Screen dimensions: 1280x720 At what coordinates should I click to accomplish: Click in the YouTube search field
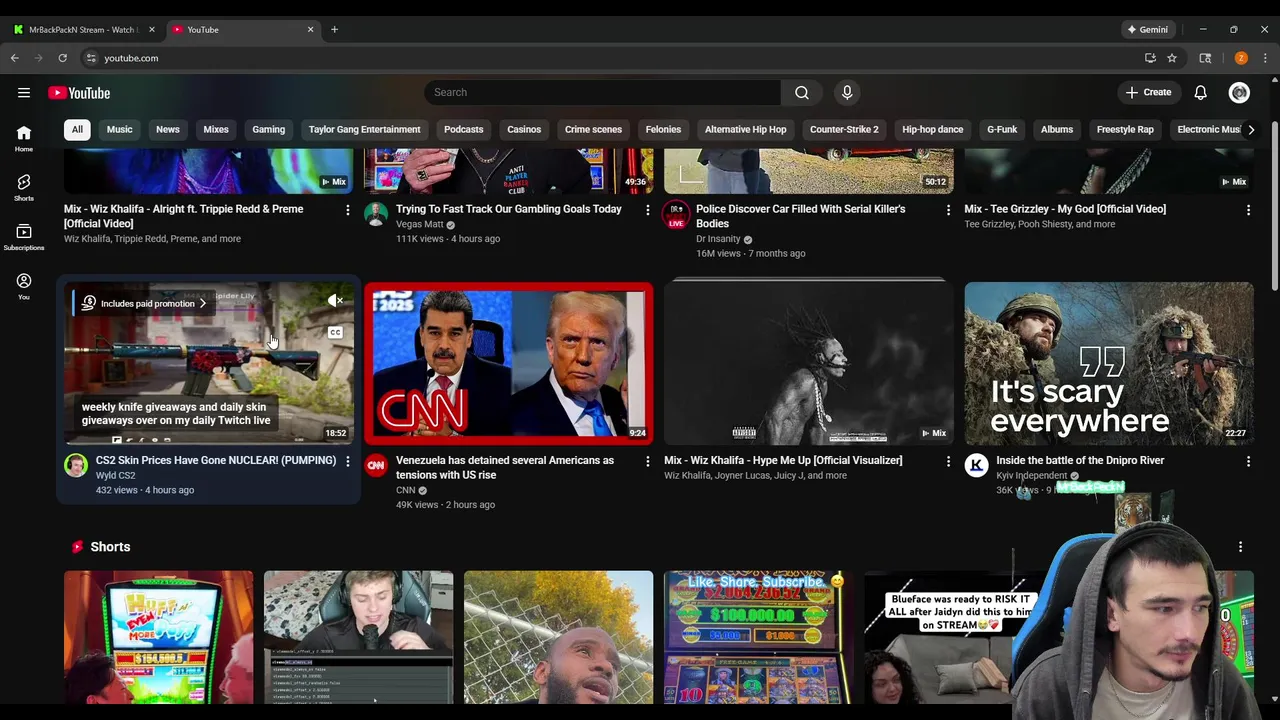pos(602,92)
